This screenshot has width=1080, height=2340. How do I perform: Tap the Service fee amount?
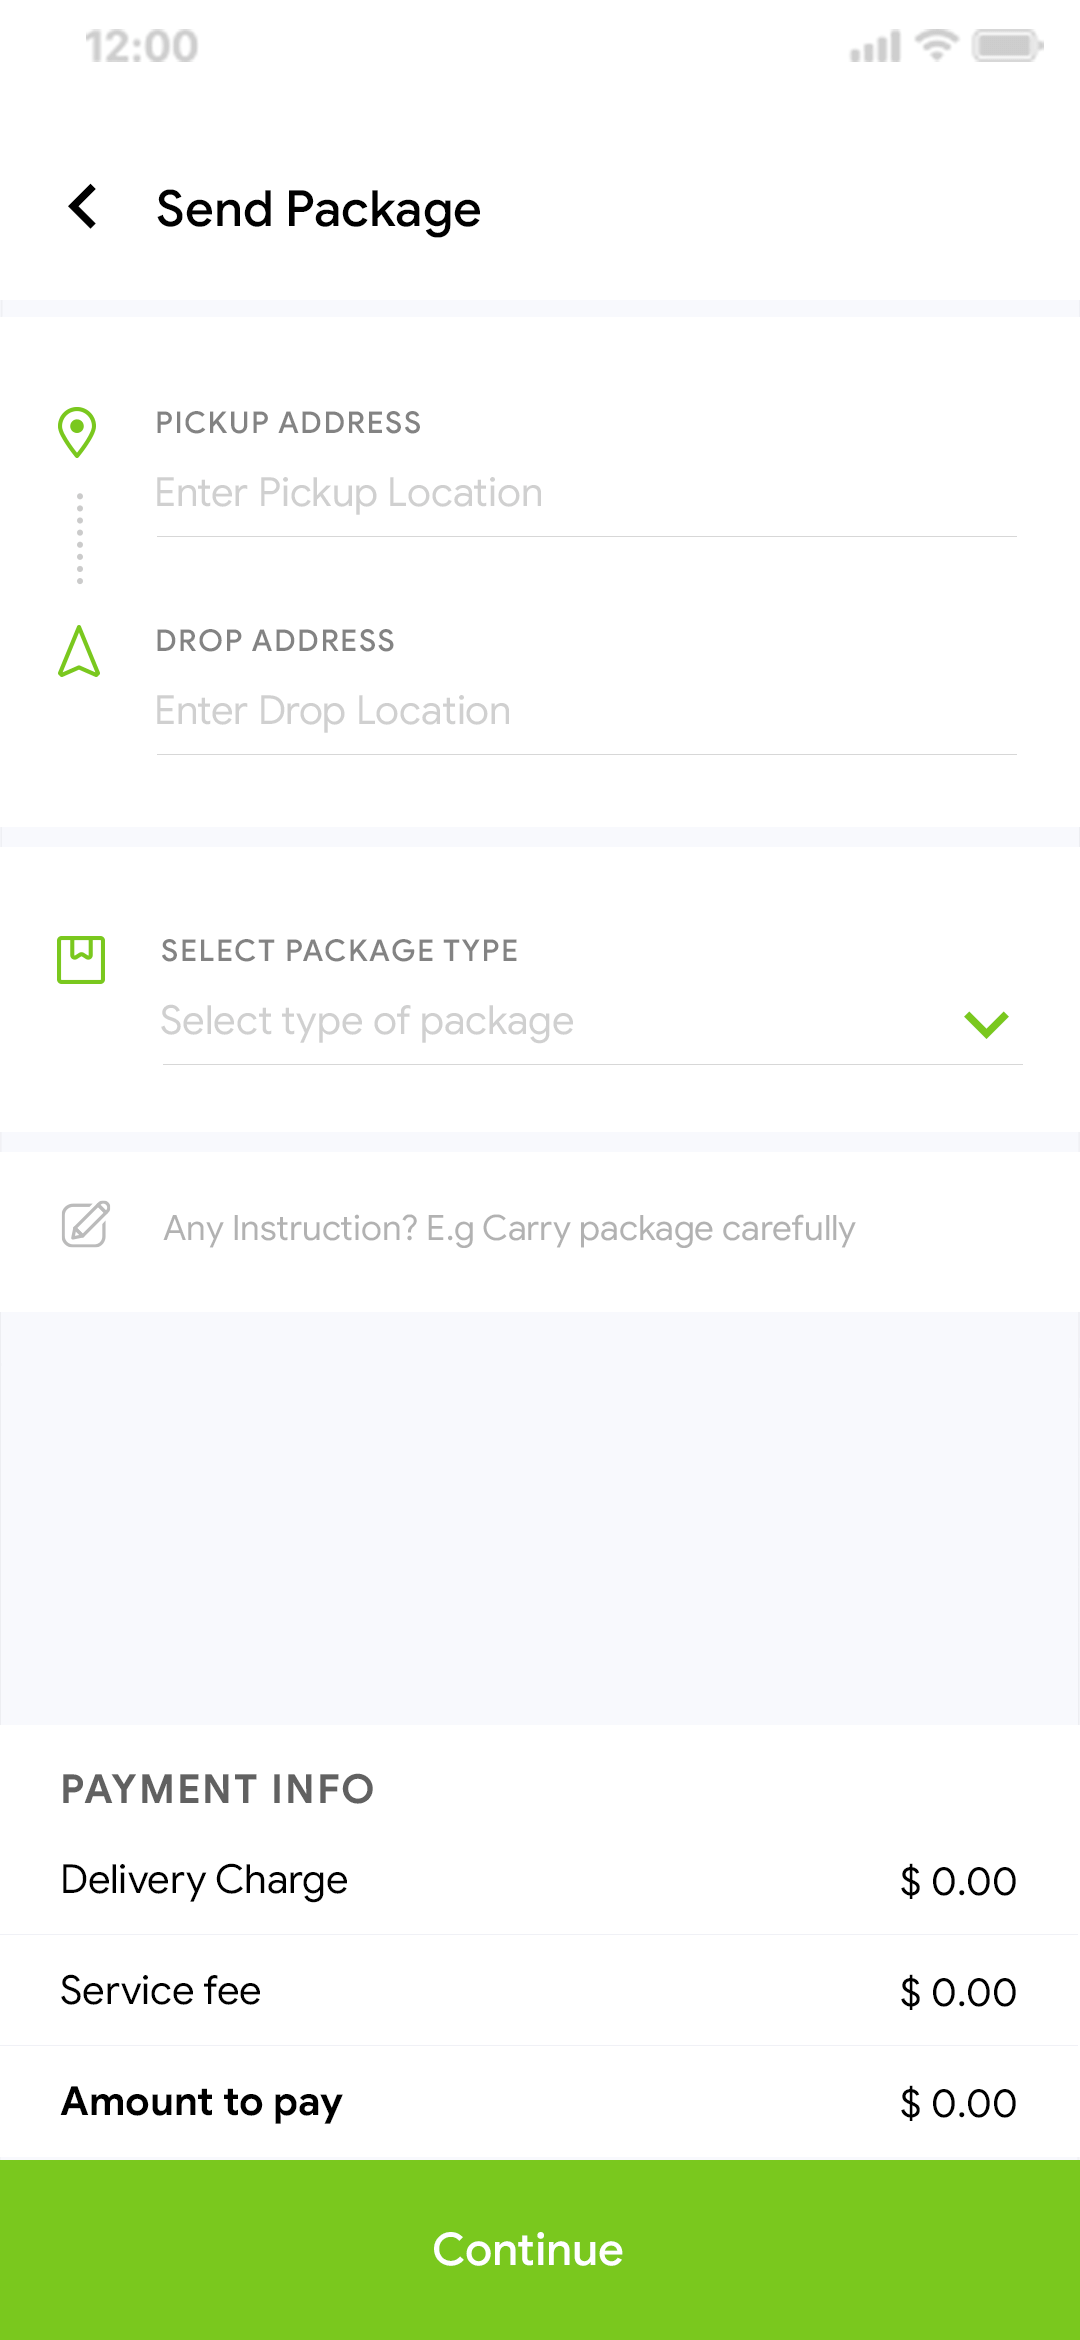(957, 1991)
